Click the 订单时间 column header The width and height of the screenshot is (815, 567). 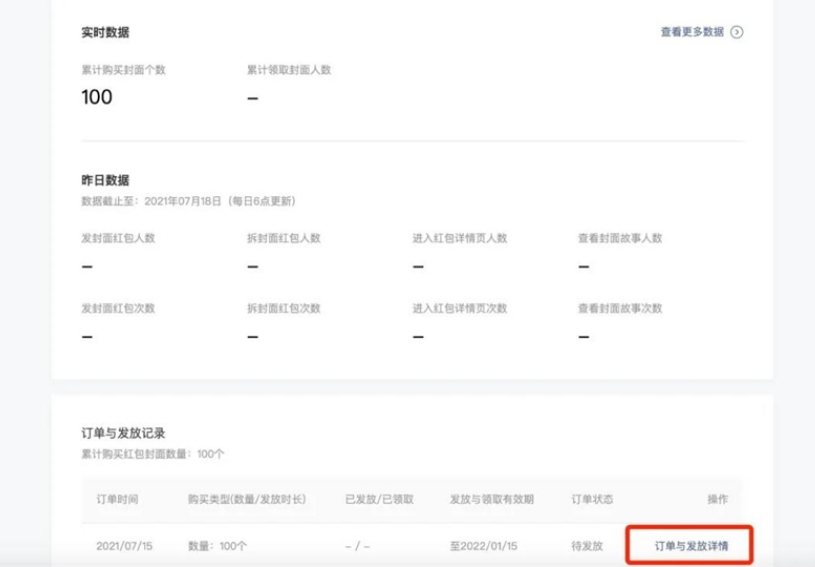tap(117, 499)
